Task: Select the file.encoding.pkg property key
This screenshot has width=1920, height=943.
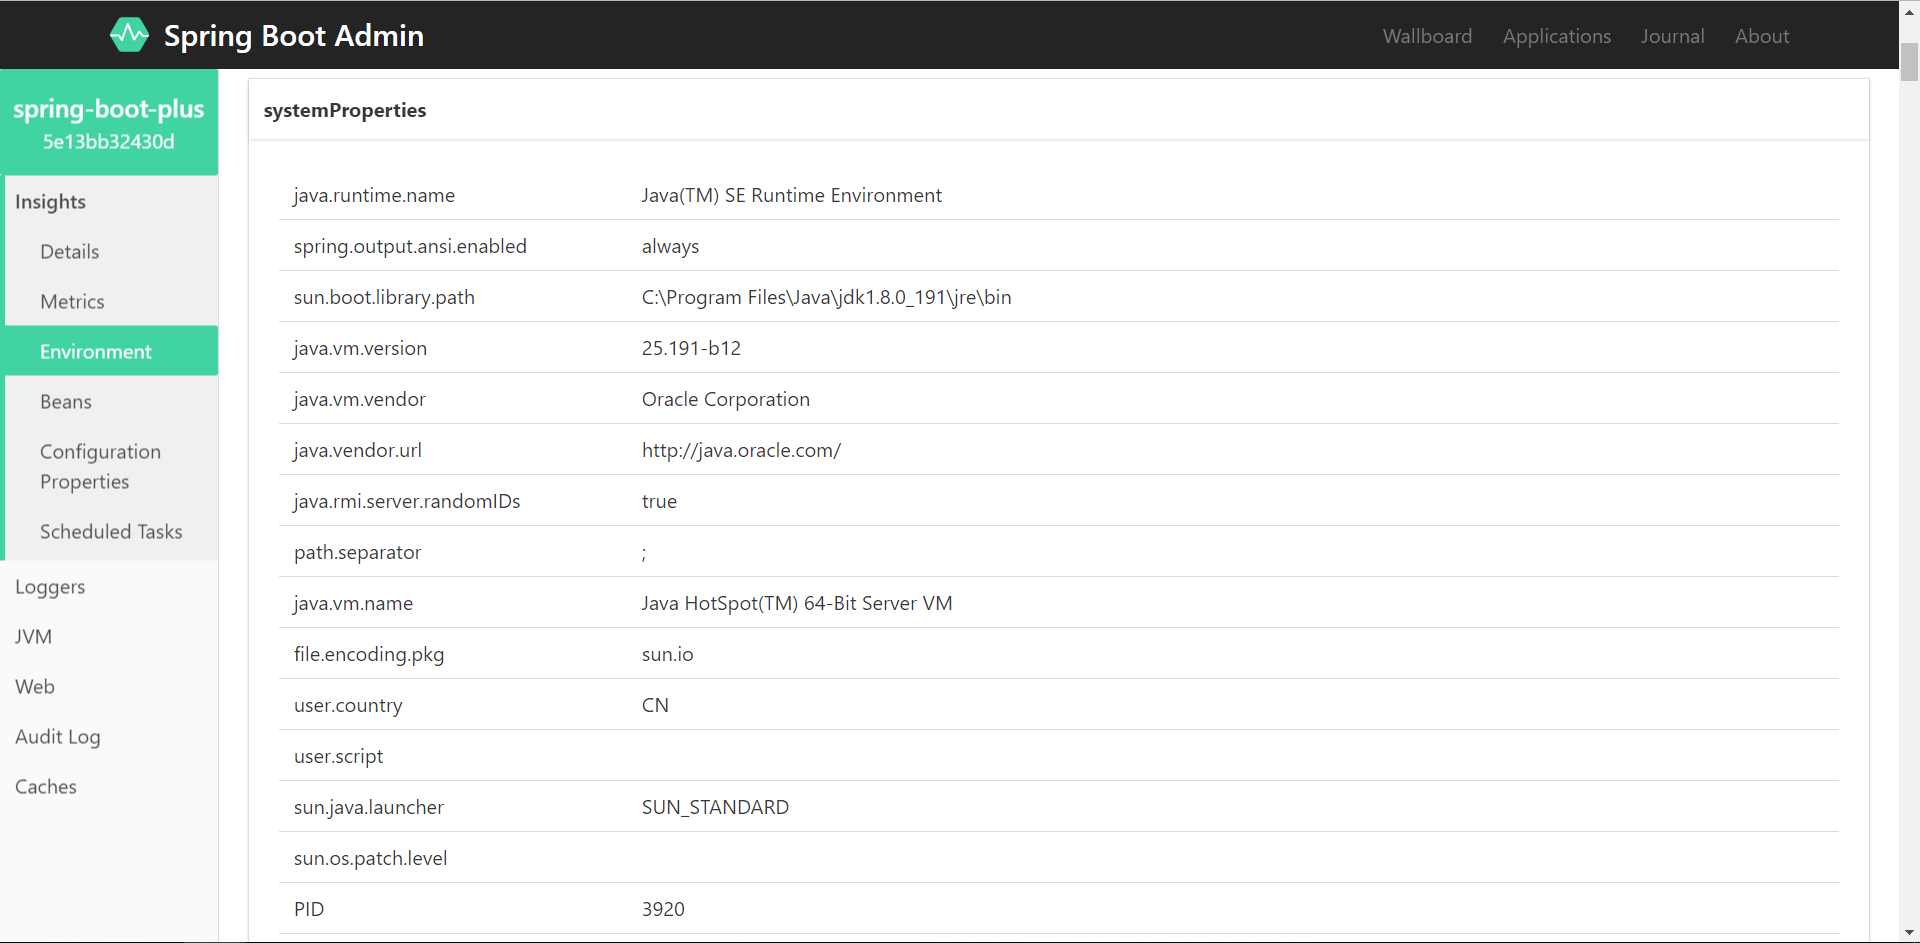Action: (369, 654)
